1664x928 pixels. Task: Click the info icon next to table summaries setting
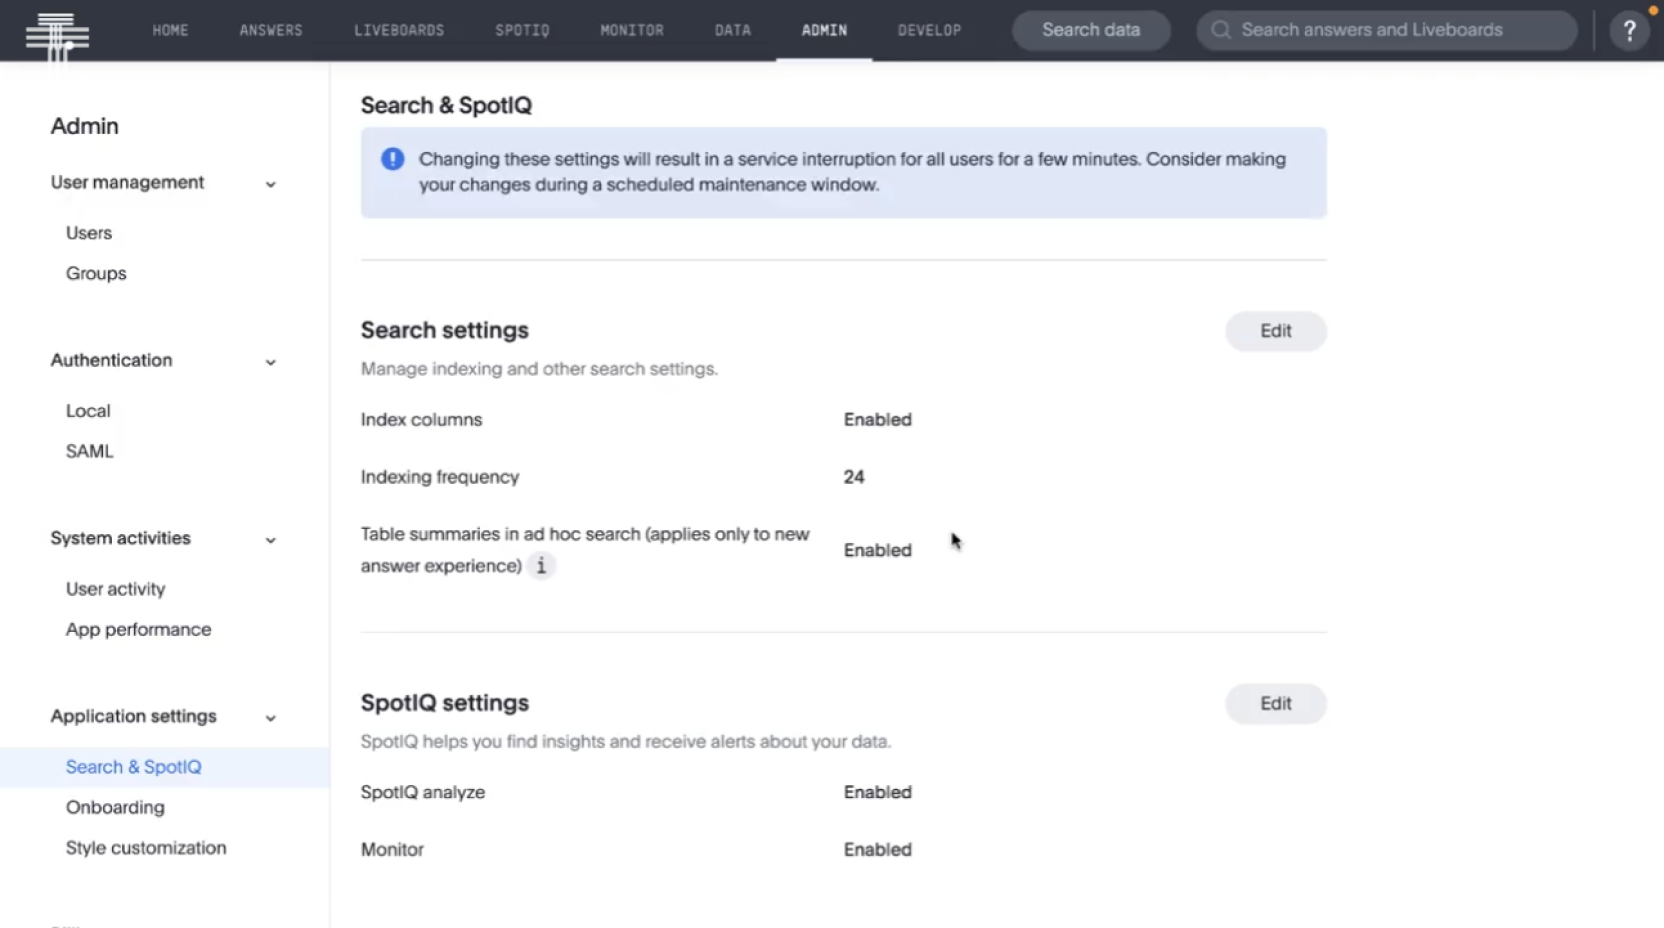[541, 565]
